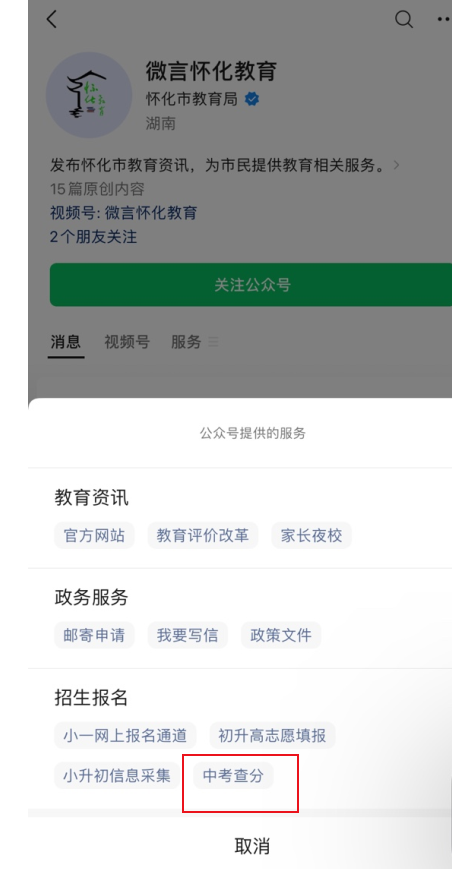Dismiss the sheet with 取消
This screenshot has height=869, width=452.
coord(252,846)
